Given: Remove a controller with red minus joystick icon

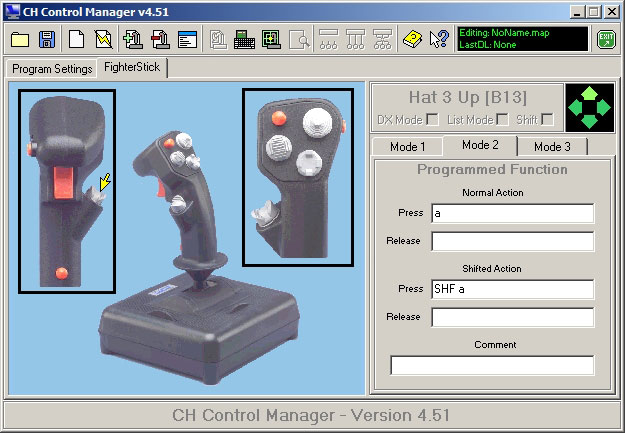Looking at the screenshot, I should click(160, 39).
